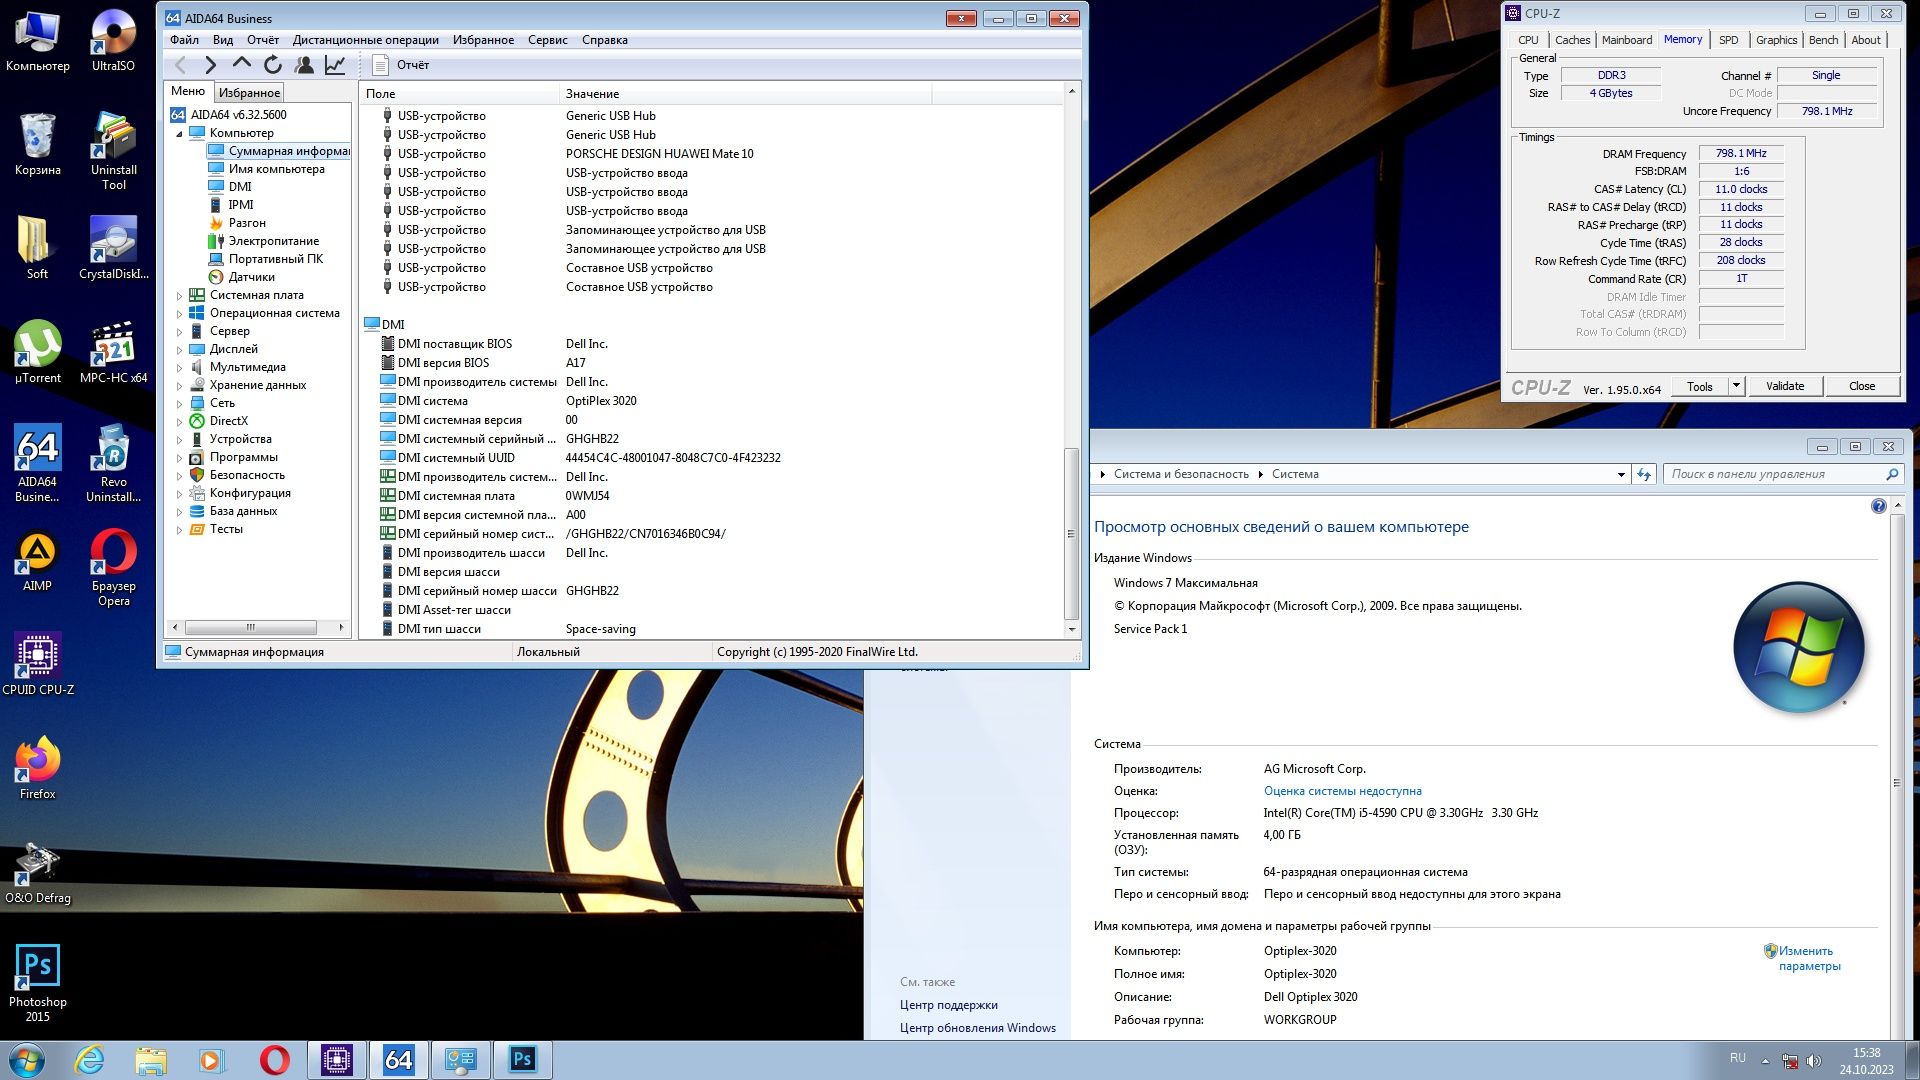The image size is (1920, 1080).
Task: Open the Корзина recycle bin icon
Action: (x=37, y=145)
